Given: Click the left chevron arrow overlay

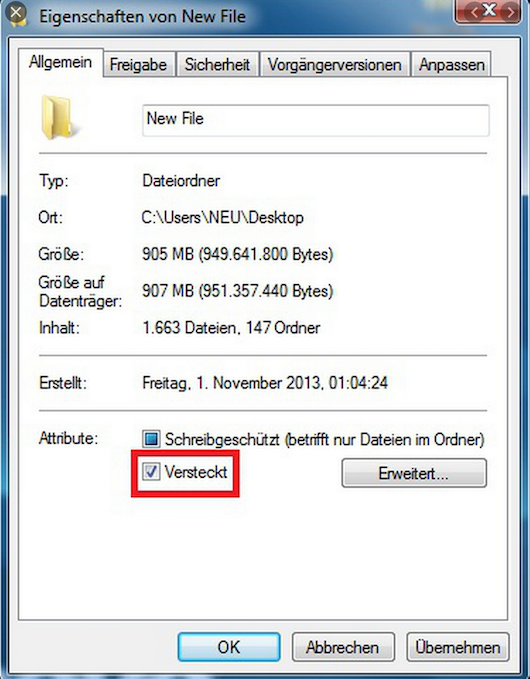Looking at the screenshot, I should [474, 12].
